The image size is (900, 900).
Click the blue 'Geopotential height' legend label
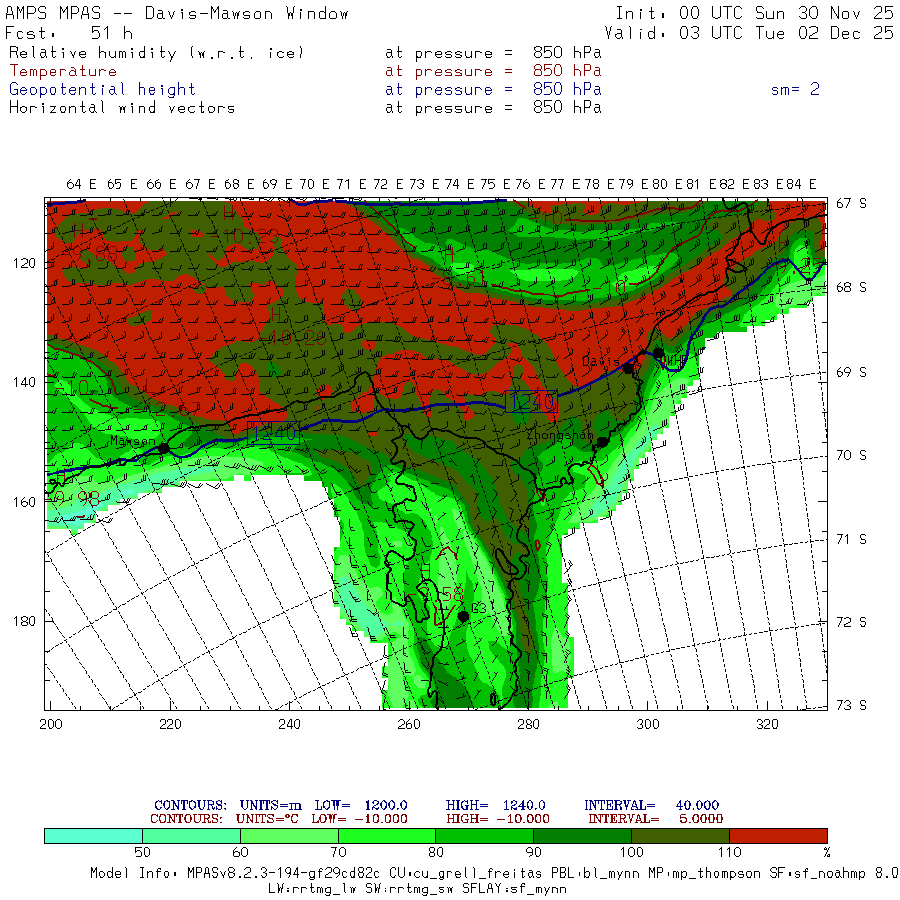point(102,90)
